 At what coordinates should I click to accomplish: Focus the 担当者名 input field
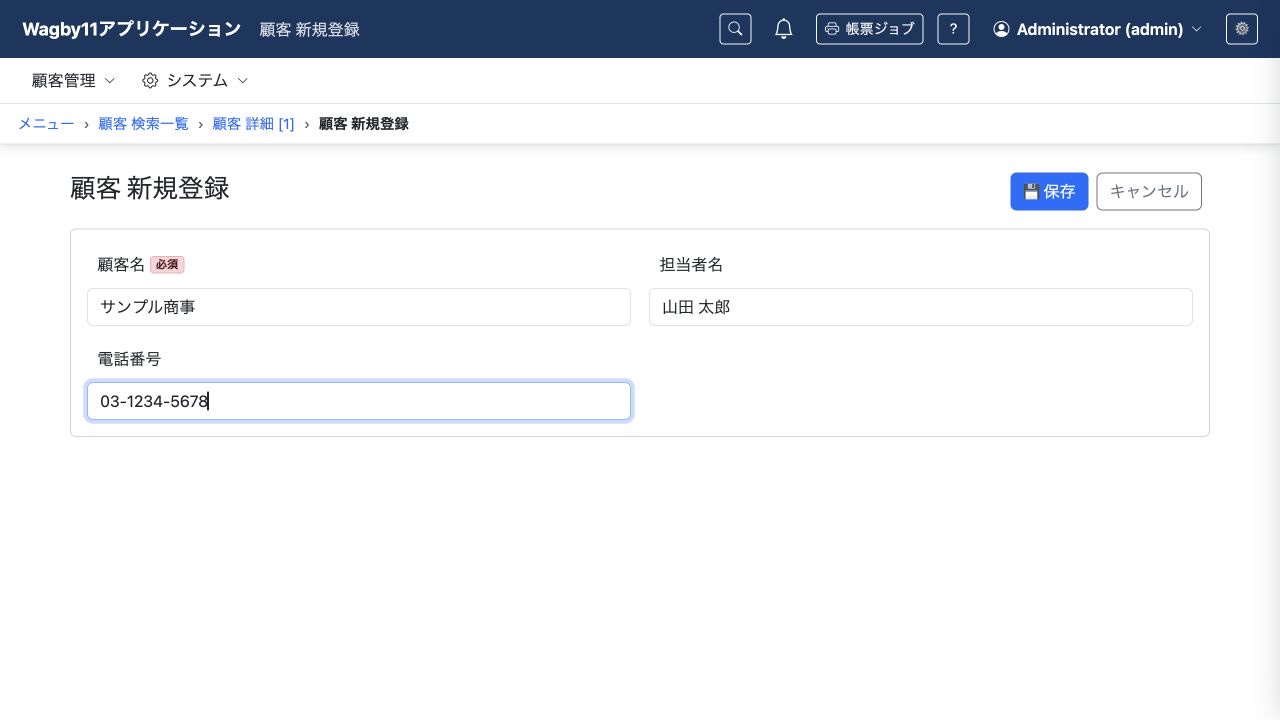pos(921,307)
